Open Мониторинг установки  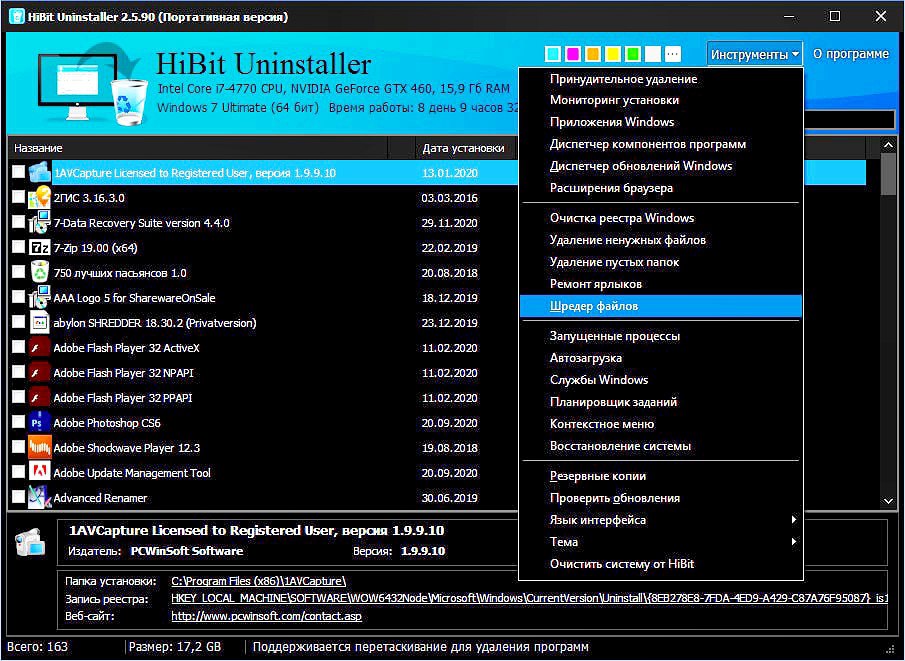661,100
